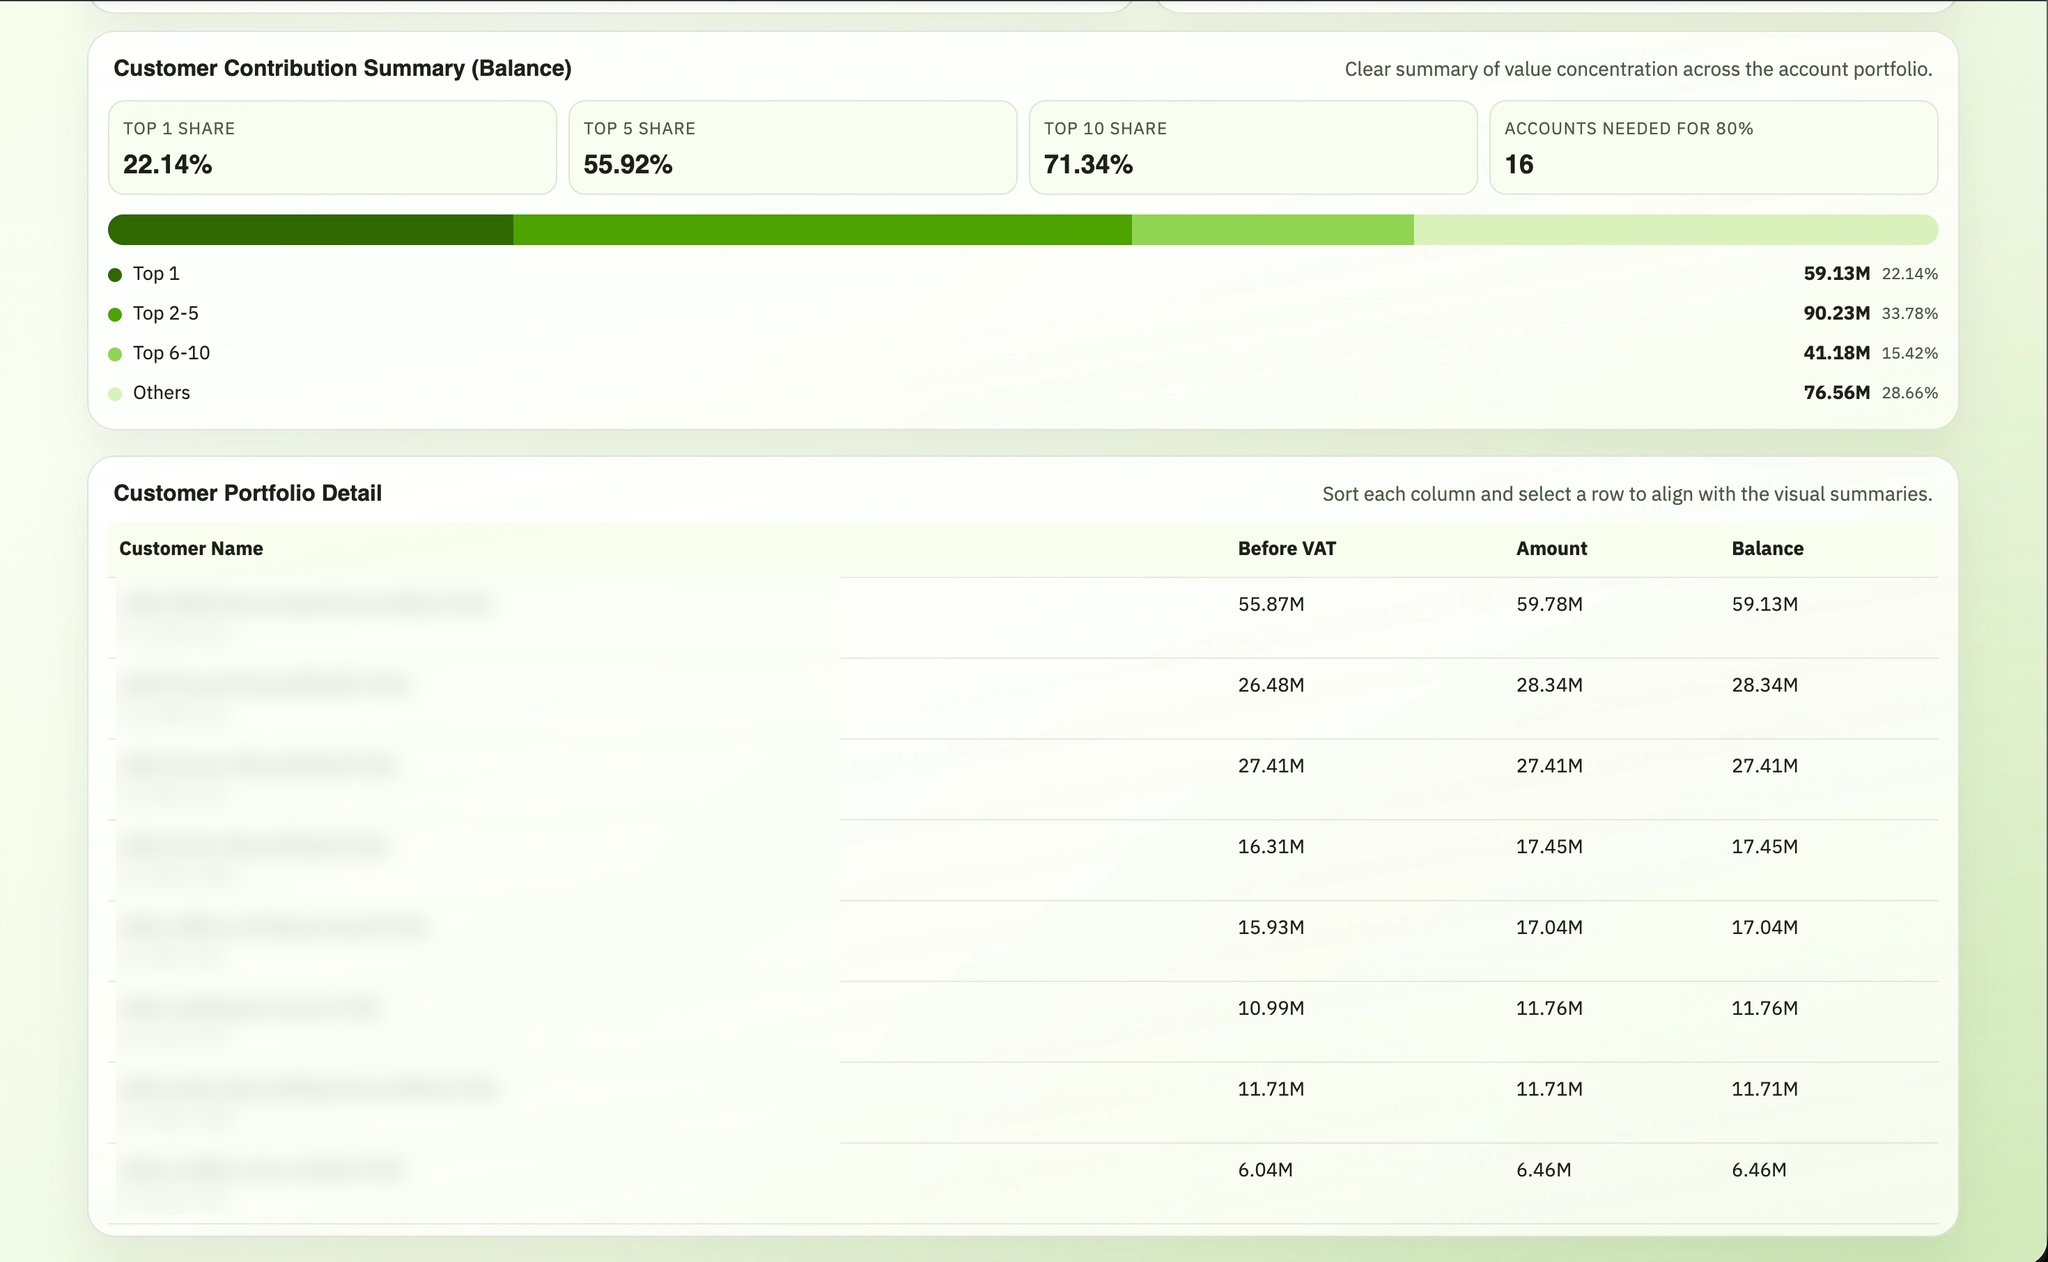Click the 11.71M Balance cell

coord(1765,1089)
